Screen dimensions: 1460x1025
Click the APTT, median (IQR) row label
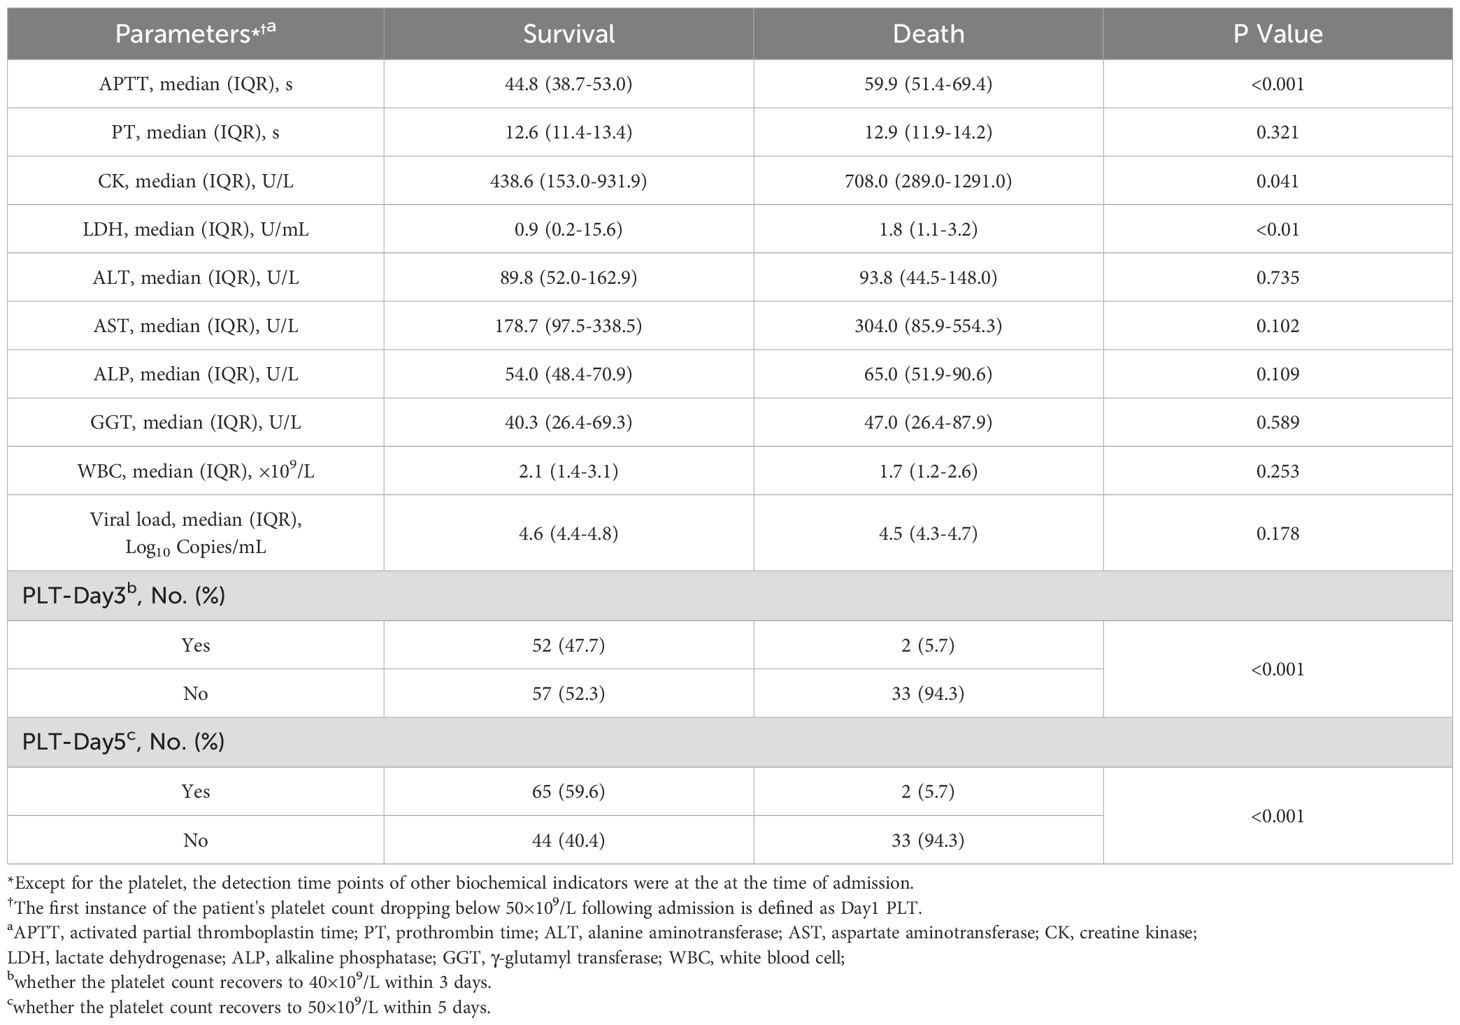(x=195, y=84)
